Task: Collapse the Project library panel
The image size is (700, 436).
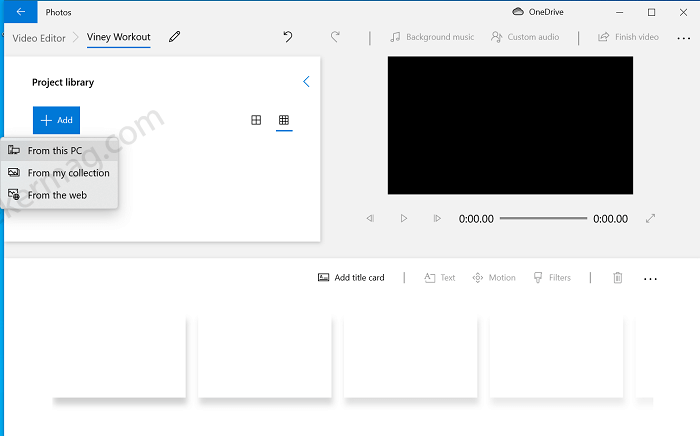Action: (306, 82)
